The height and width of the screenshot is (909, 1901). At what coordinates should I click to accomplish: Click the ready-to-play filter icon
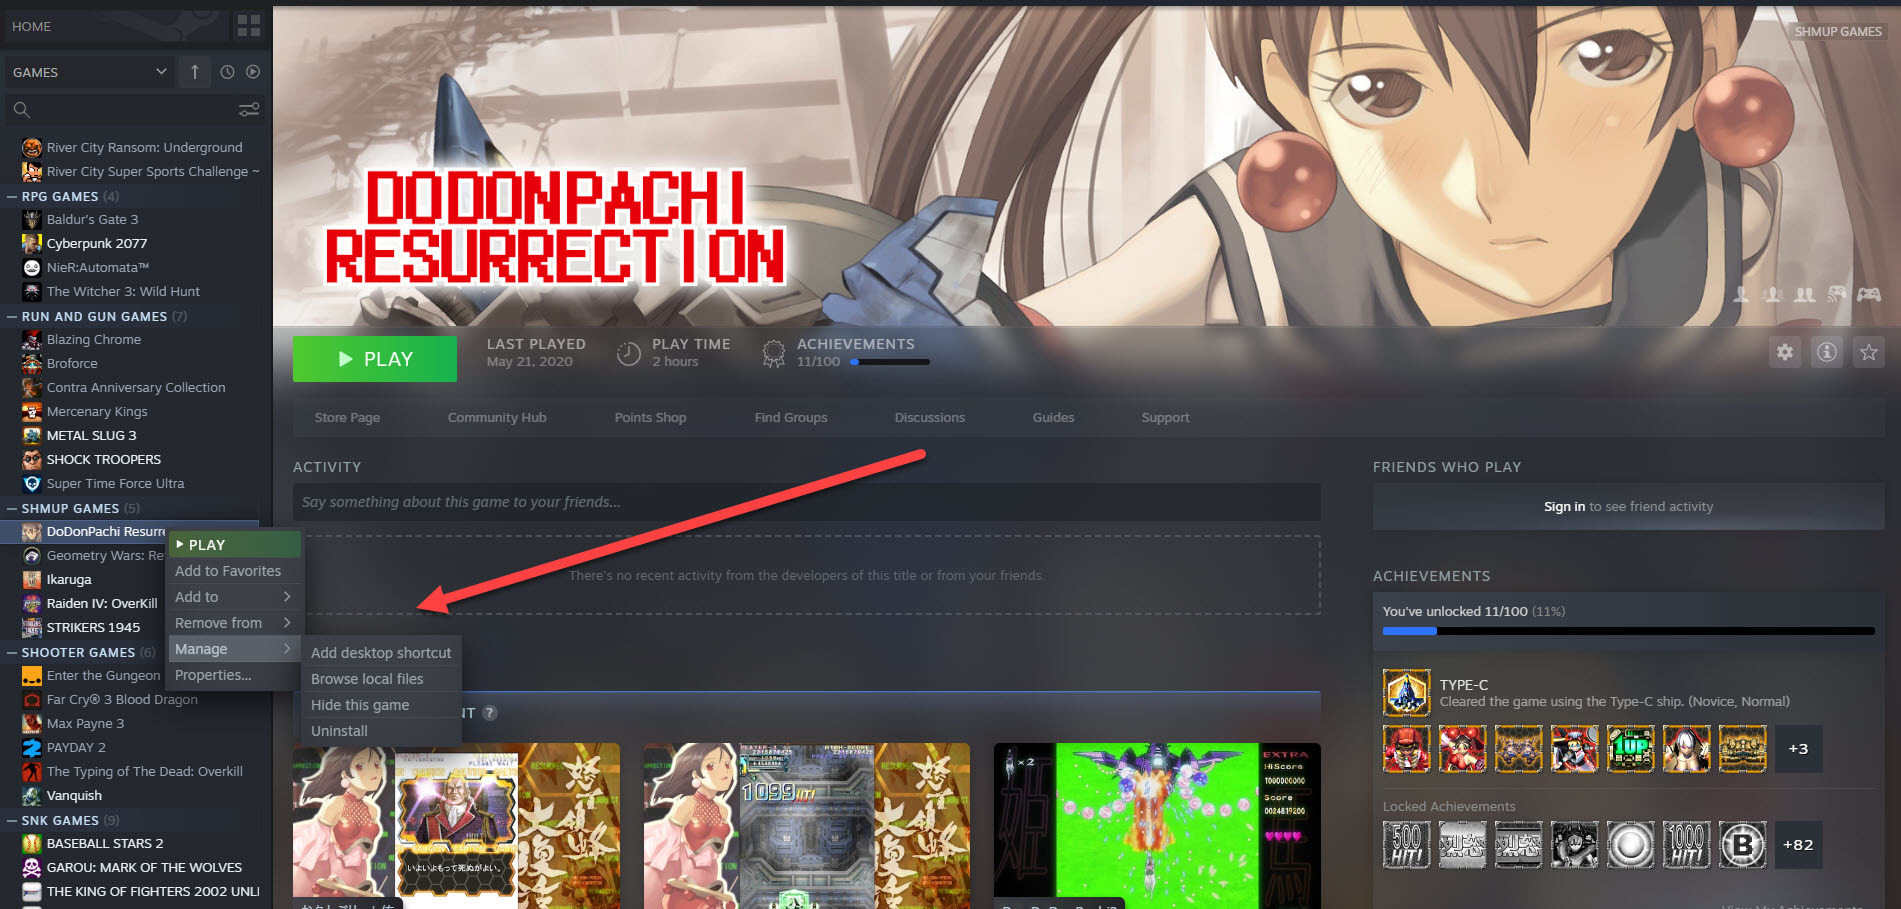coord(253,72)
